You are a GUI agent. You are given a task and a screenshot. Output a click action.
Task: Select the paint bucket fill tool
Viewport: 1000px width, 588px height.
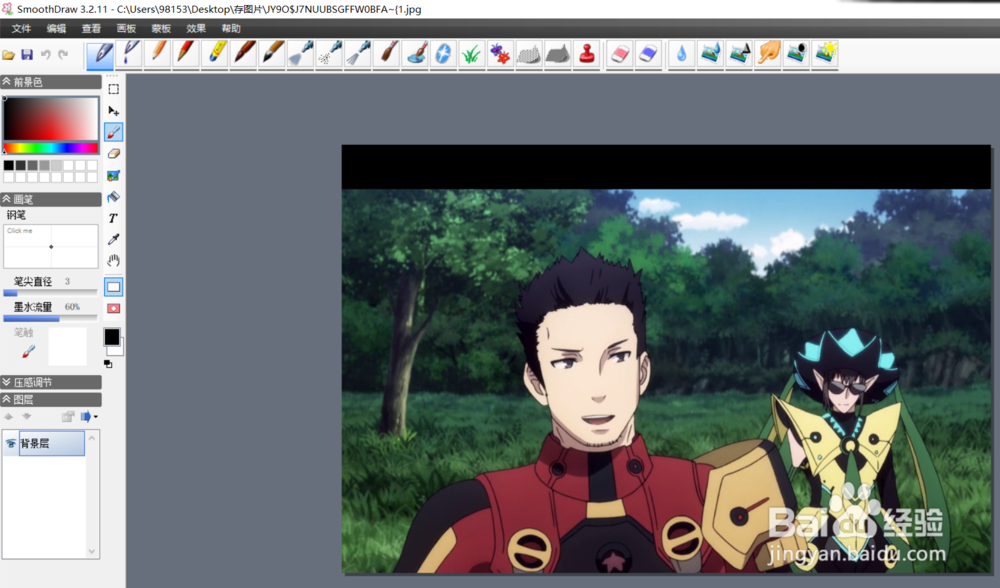pos(114,196)
